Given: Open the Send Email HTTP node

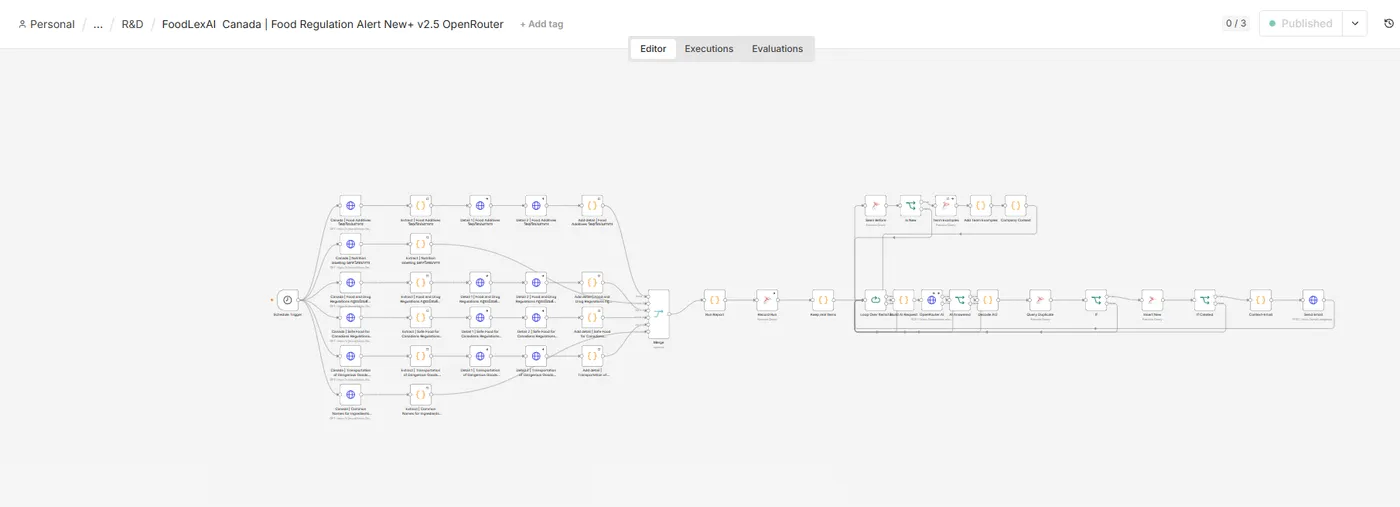Looking at the screenshot, I should point(1313,299).
